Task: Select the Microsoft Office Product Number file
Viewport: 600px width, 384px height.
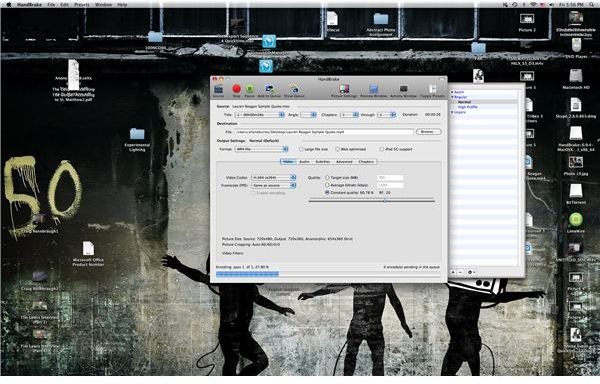Action: point(88,248)
